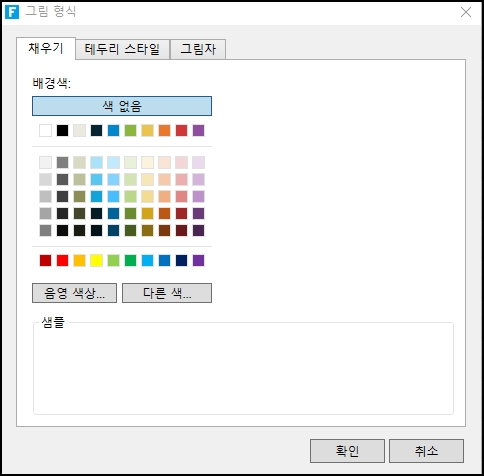The height and width of the screenshot is (476, 484).
Task: Select the 채우기 tab
Action: (46, 49)
